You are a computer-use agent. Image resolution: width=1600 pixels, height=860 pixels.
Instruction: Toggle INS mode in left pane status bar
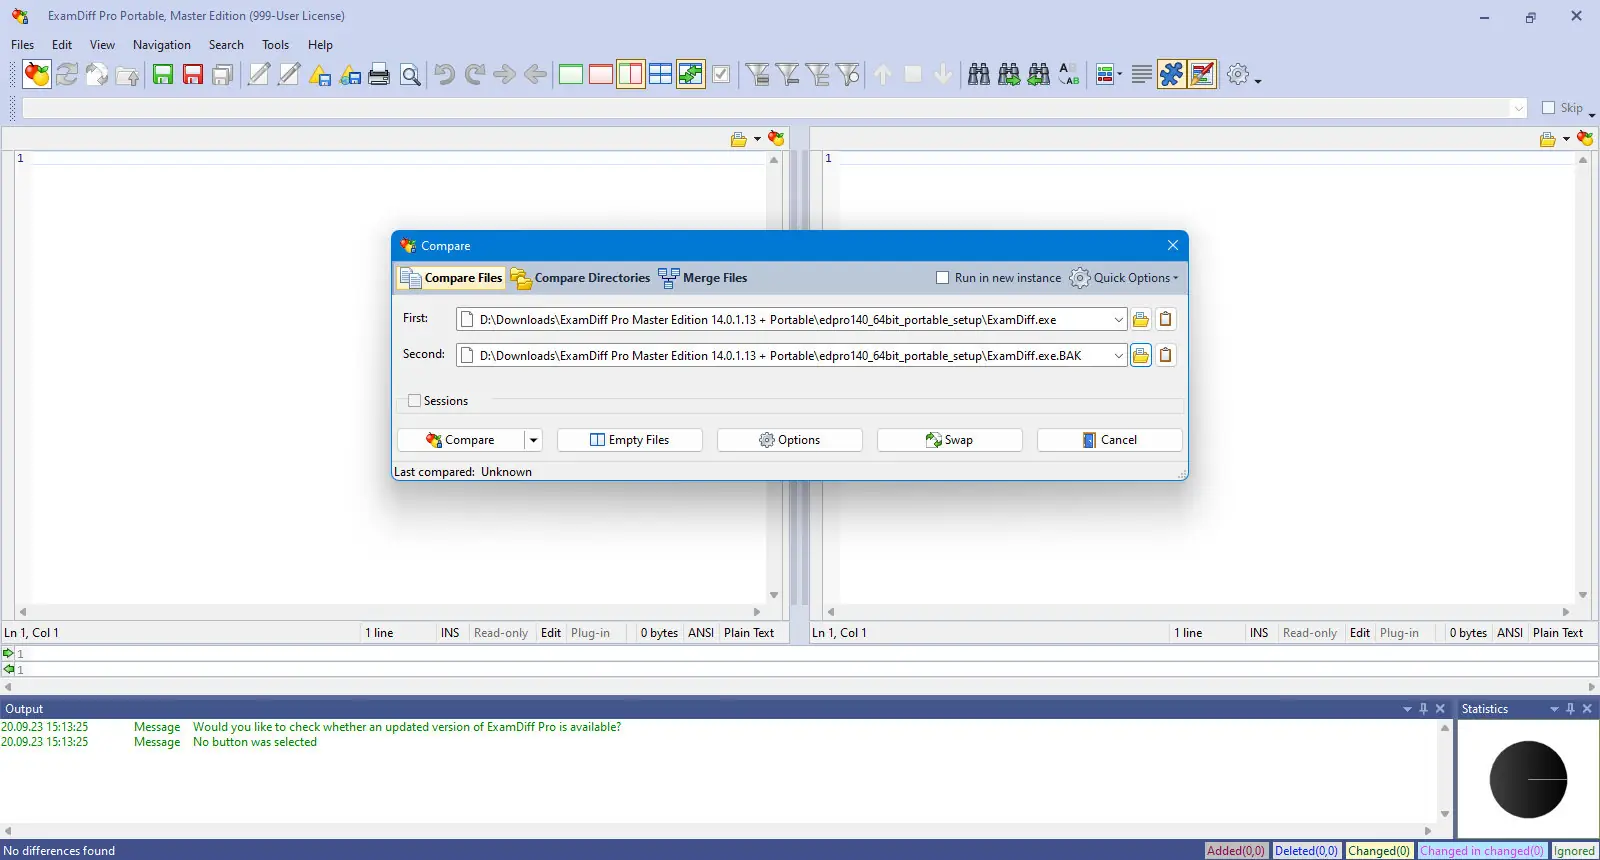[450, 633]
